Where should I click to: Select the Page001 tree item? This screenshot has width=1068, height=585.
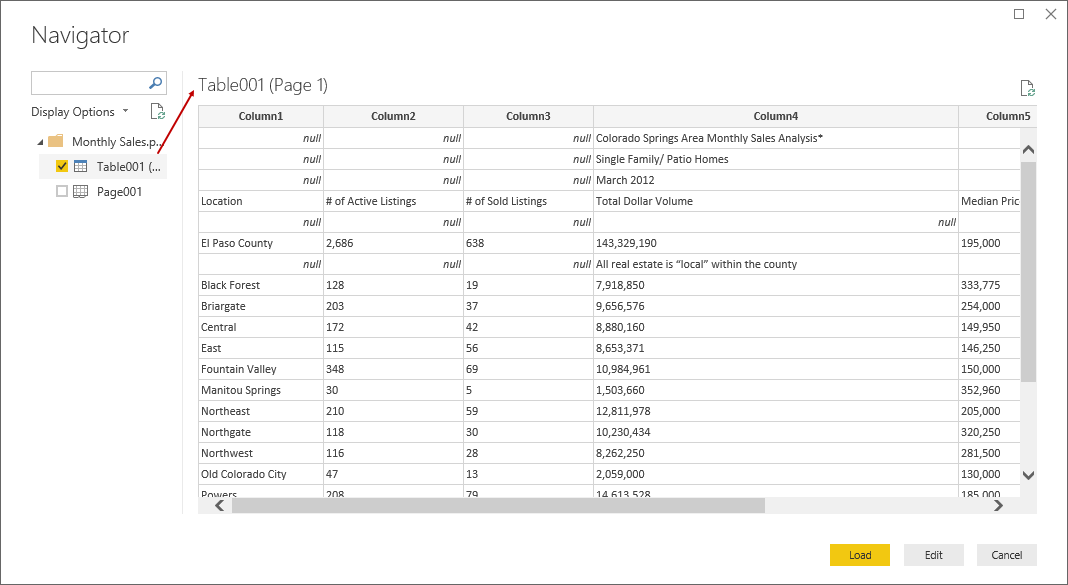pyautogui.click(x=119, y=191)
